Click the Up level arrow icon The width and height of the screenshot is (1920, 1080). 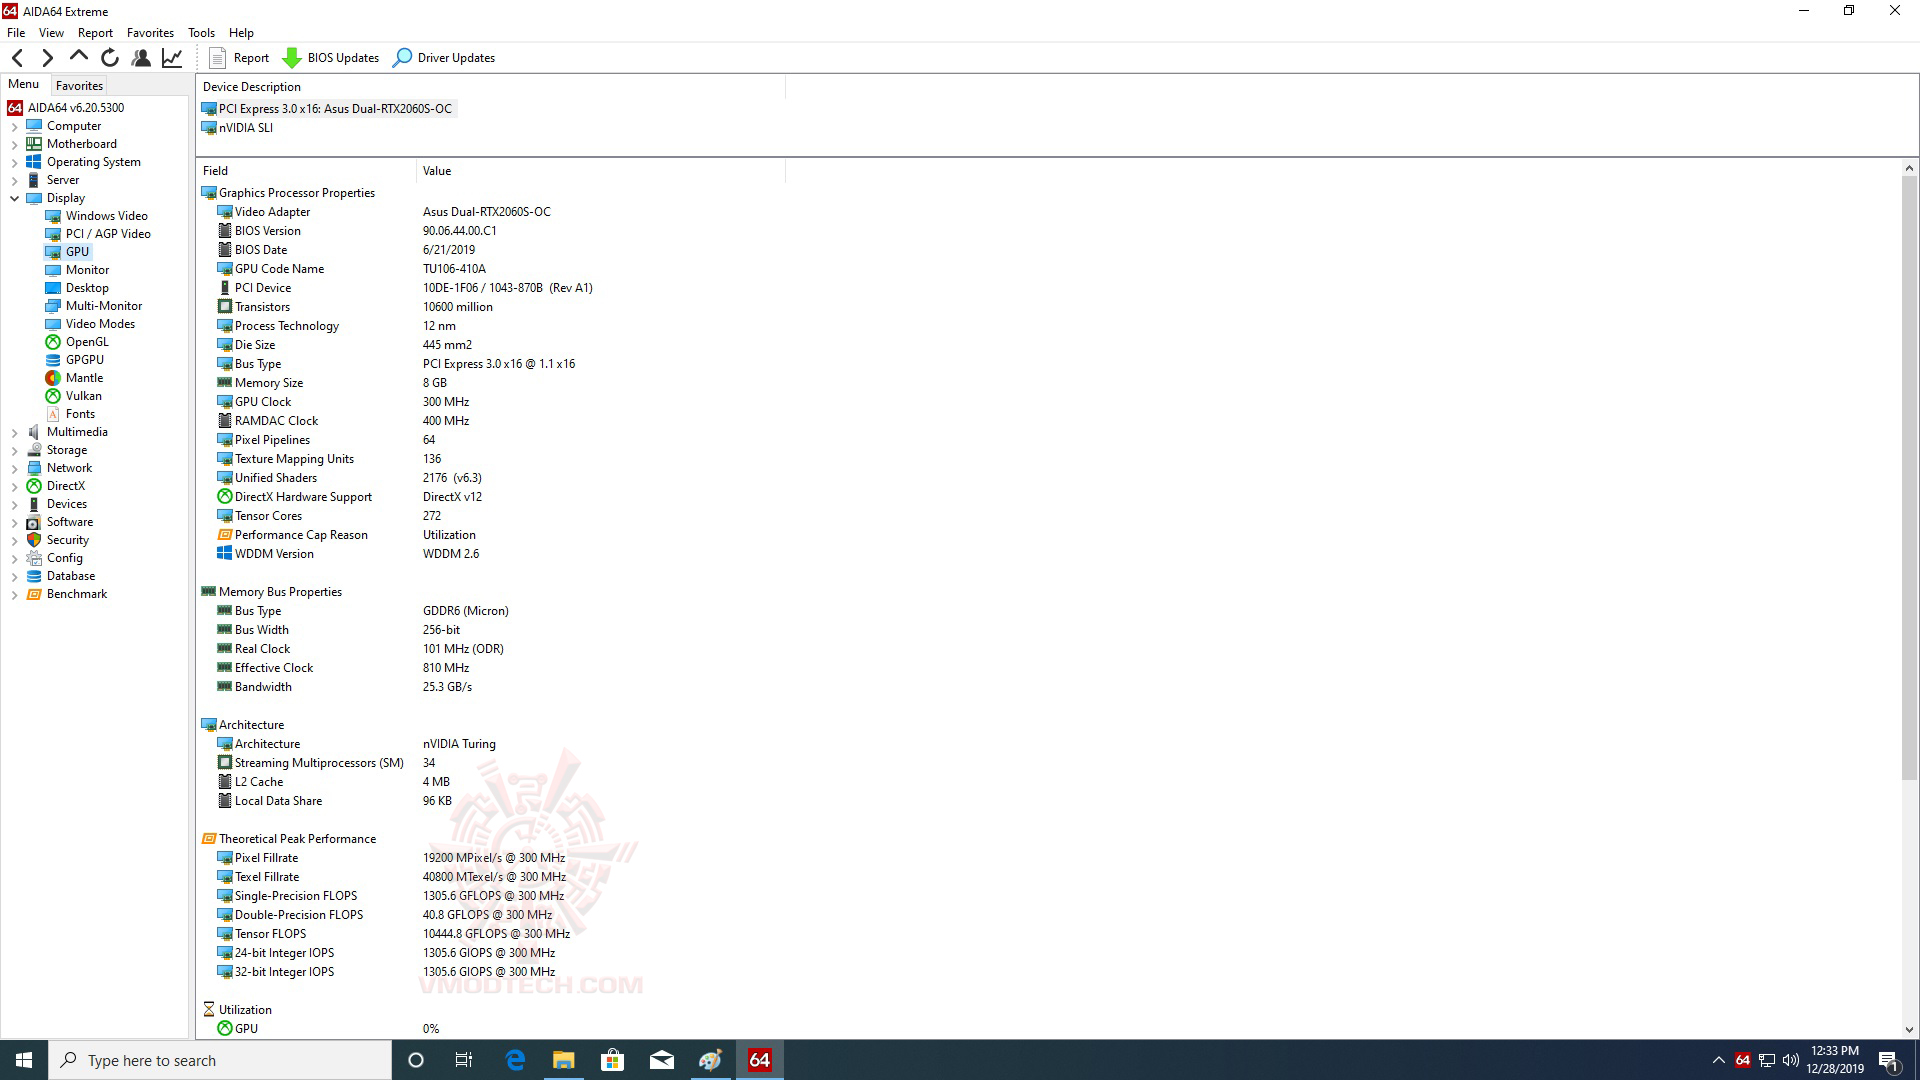[x=79, y=57]
